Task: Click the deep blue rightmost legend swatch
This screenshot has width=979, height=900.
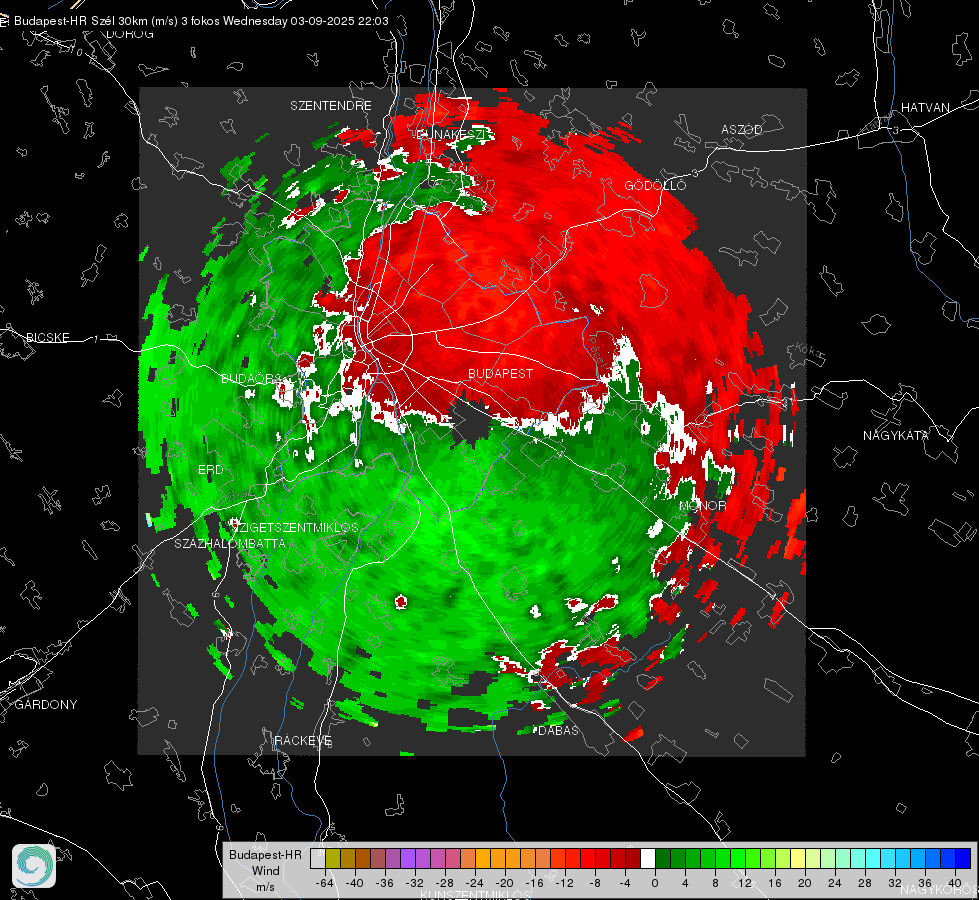Action: tap(963, 858)
